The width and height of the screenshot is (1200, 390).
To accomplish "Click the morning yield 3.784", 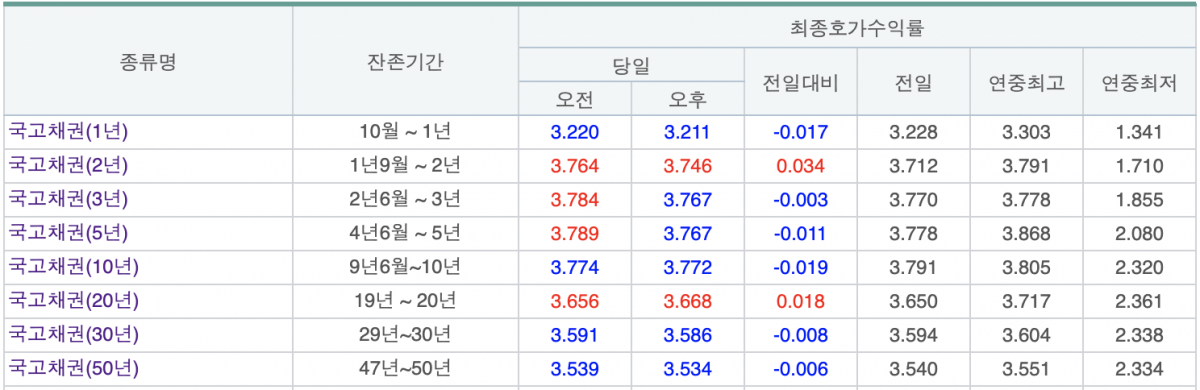I will tap(574, 199).
